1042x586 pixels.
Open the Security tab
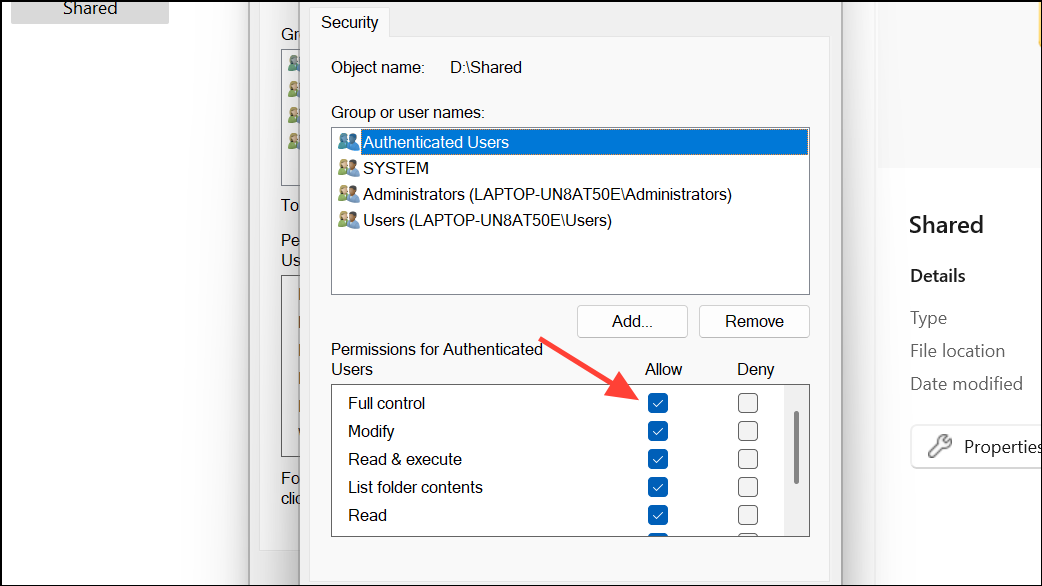(349, 22)
